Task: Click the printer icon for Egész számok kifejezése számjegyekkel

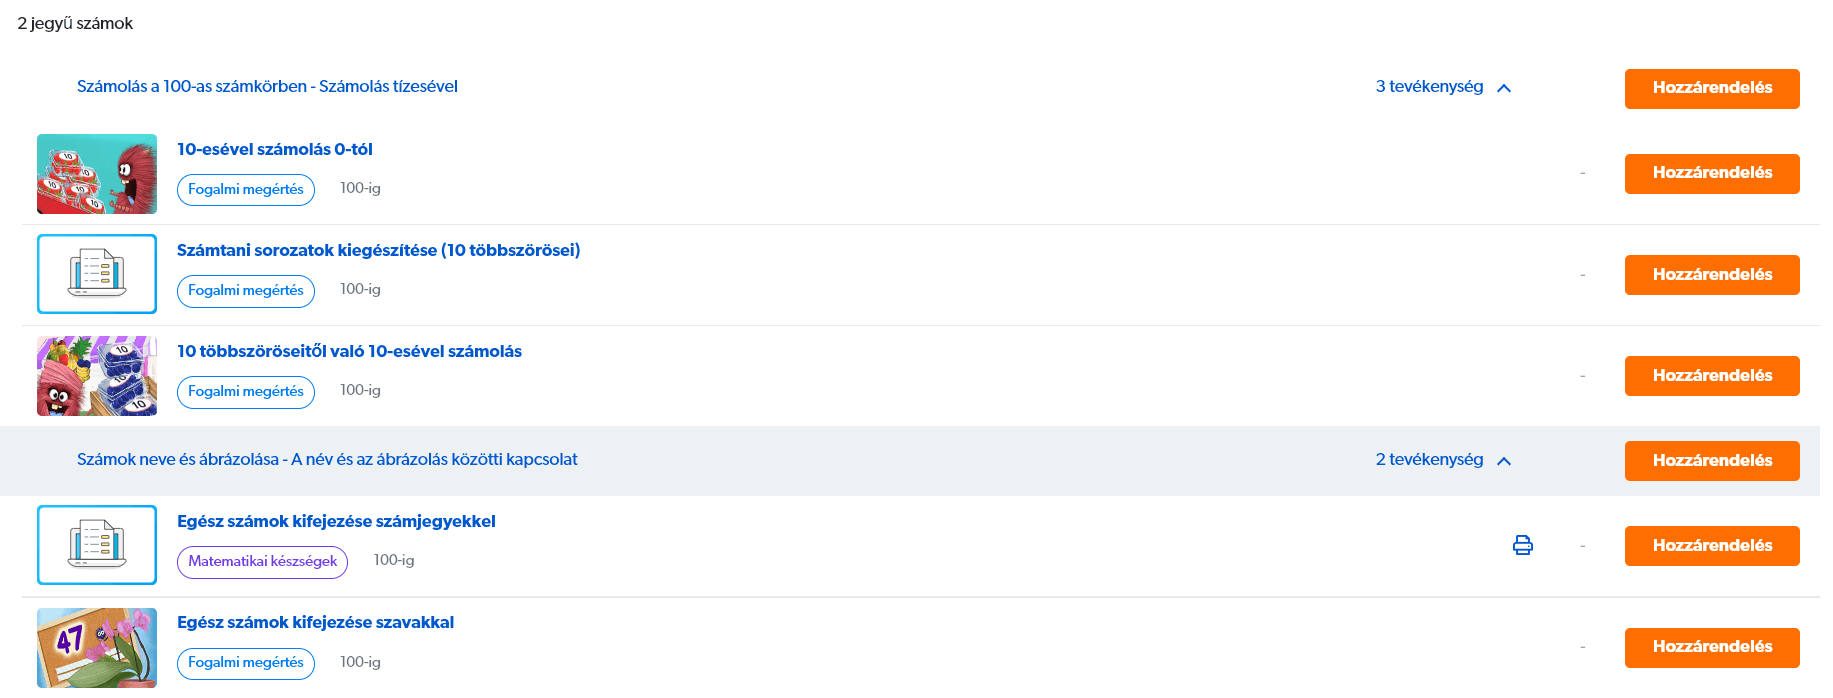Action: [x=1522, y=545]
